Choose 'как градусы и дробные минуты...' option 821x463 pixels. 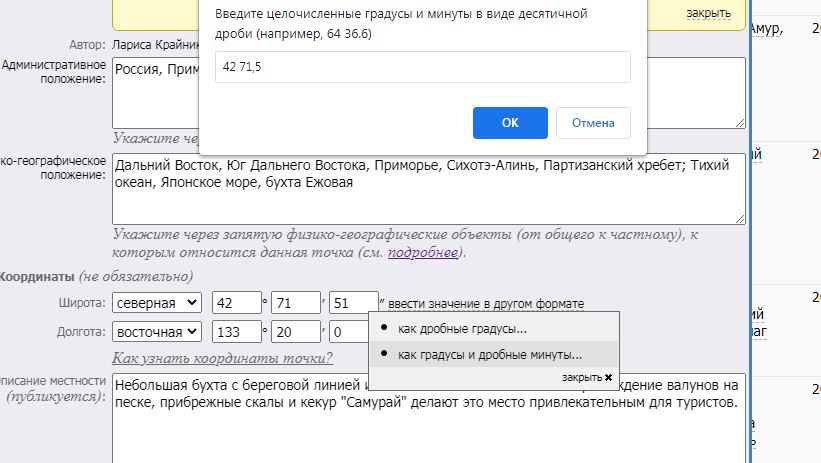click(x=490, y=354)
